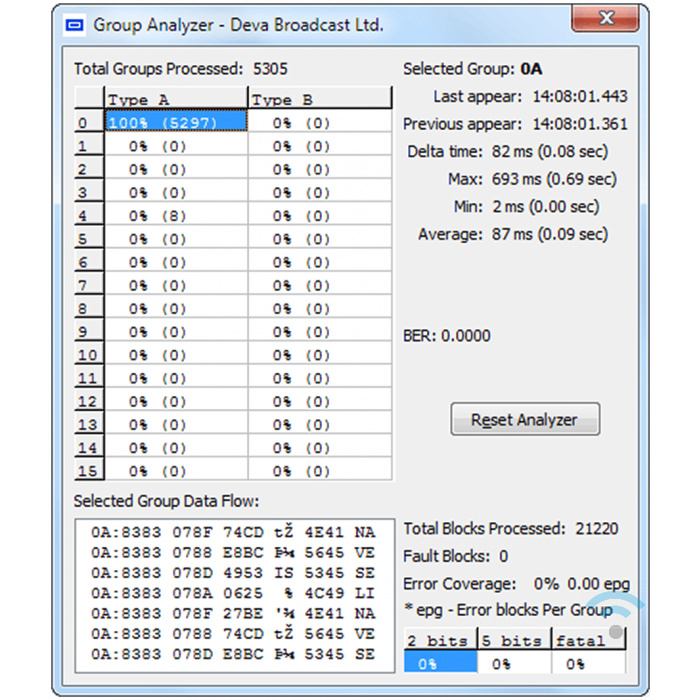Viewport: 700px width, 700px height.
Task: Click last data flow line 078D E8BC 5345 SE
Action: pyautogui.click(x=233, y=654)
